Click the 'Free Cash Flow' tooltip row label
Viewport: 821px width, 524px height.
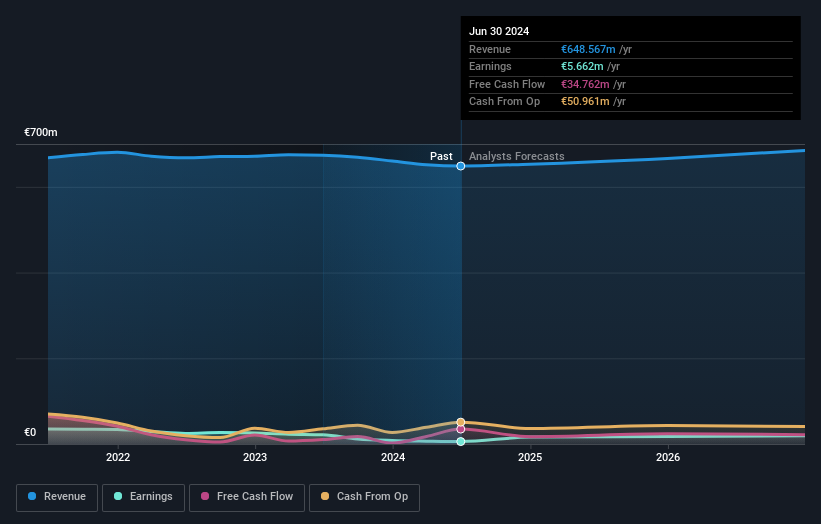[x=507, y=84]
